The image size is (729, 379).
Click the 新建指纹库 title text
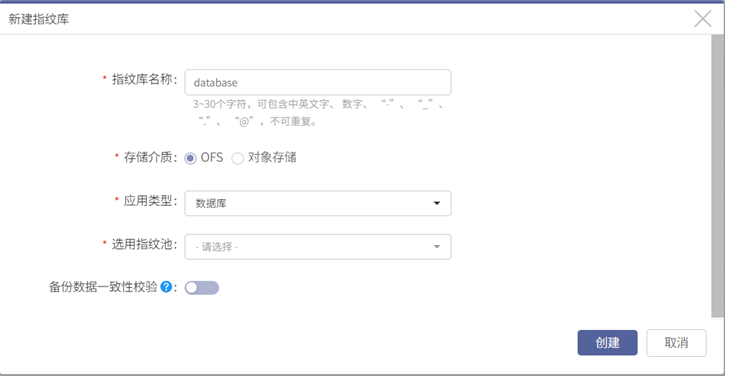39,19
